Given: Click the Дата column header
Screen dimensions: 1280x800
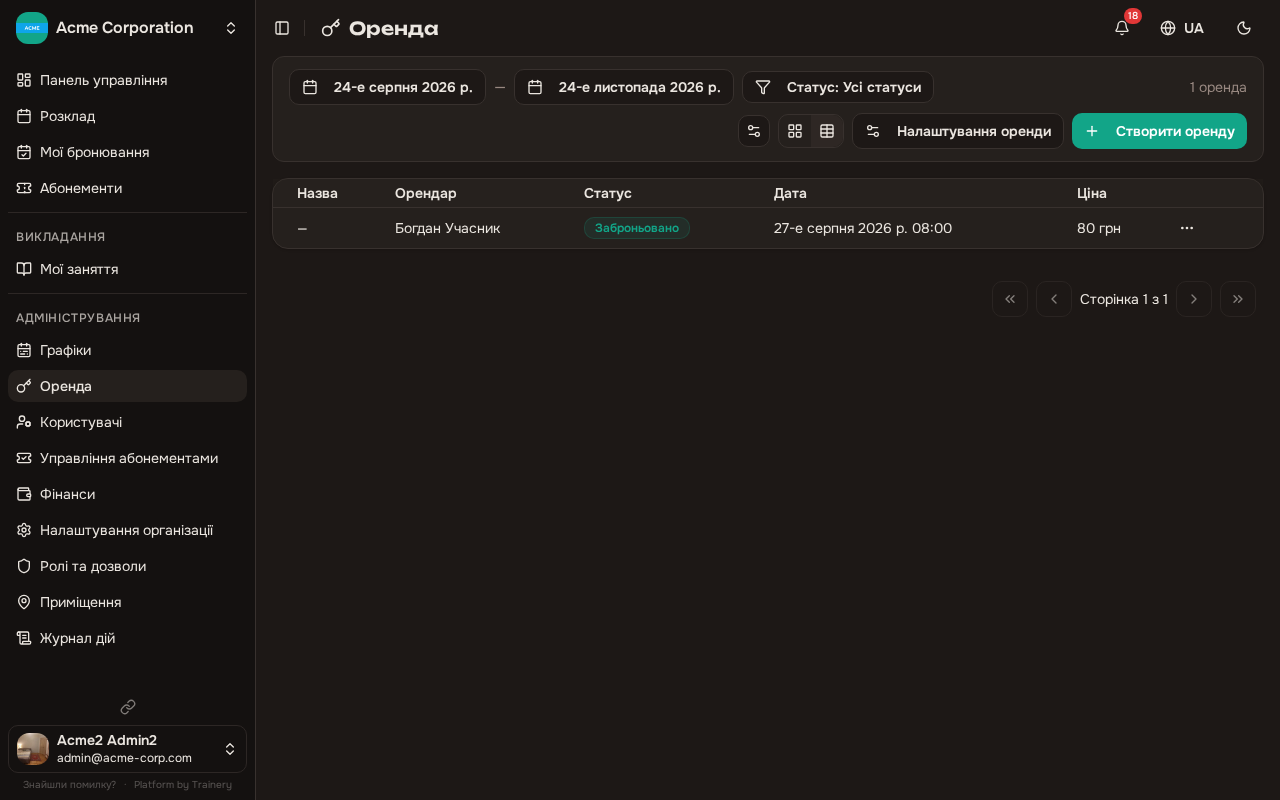Looking at the screenshot, I should (x=790, y=193).
